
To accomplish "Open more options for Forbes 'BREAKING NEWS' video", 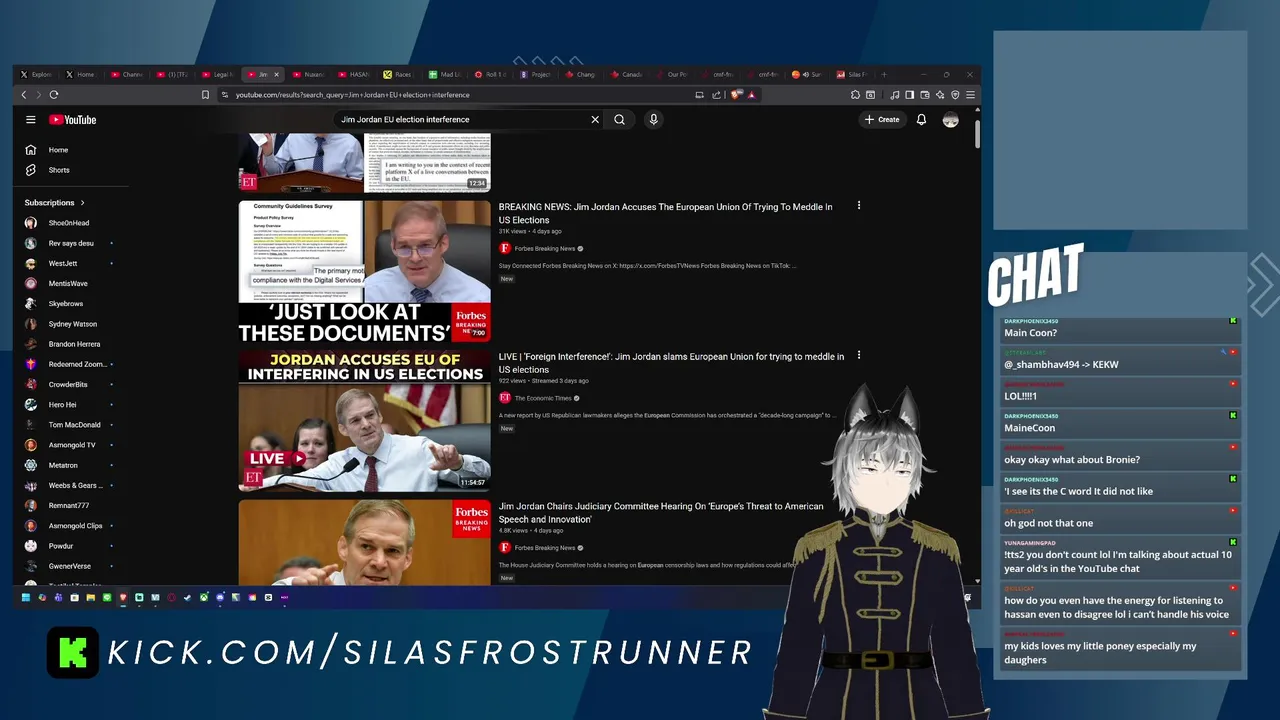I will [858, 206].
